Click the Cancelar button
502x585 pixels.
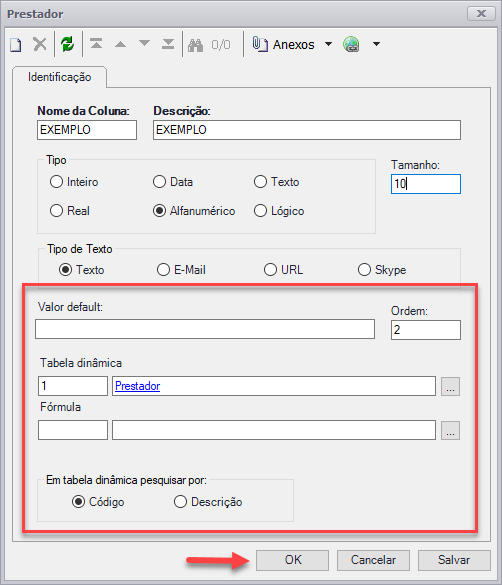pyautogui.click(x=373, y=560)
